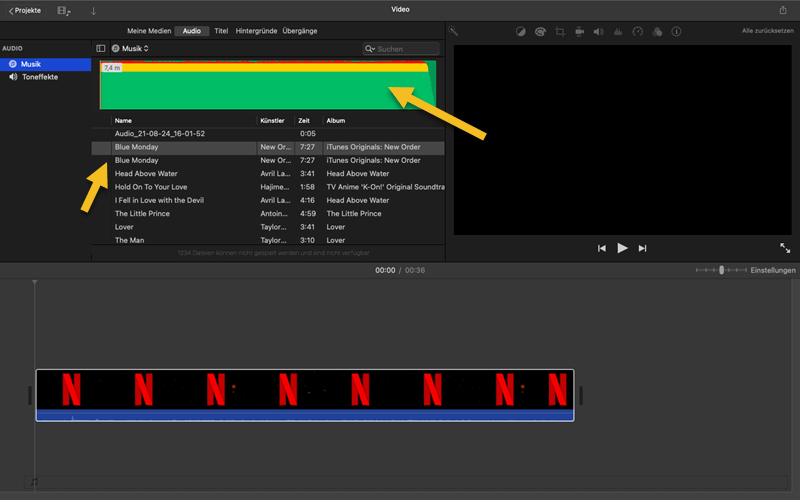Go back to Projekte
The width and height of the screenshot is (800, 500).
click(25, 10)
